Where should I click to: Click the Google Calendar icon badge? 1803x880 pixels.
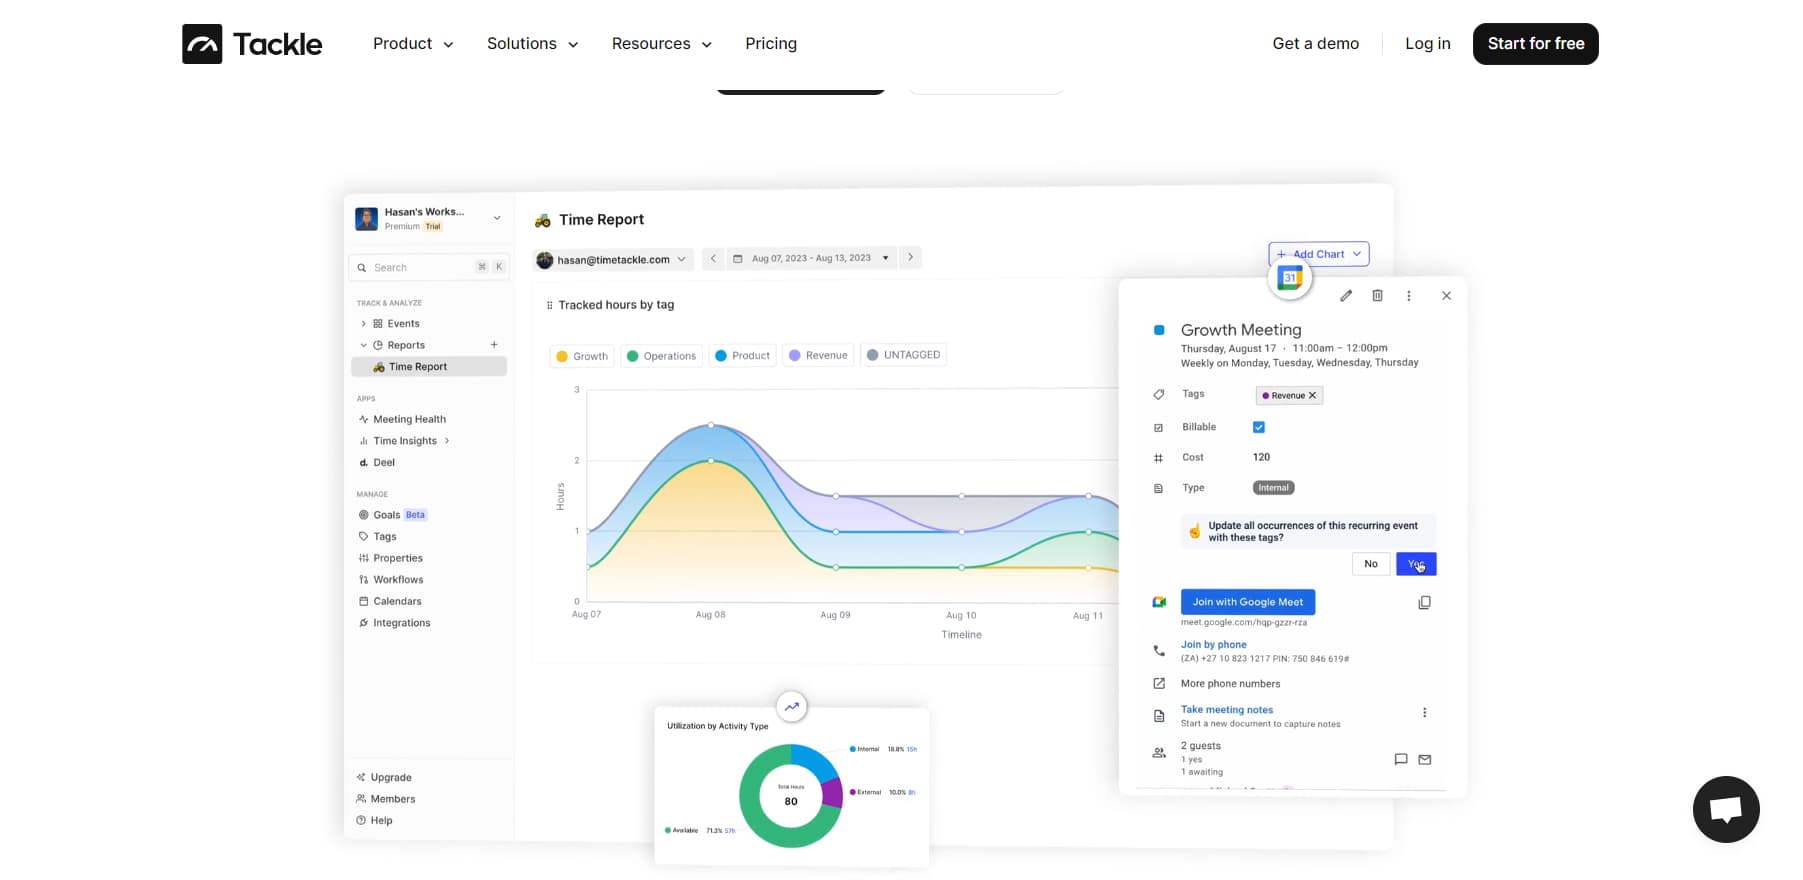point(1290,278)
